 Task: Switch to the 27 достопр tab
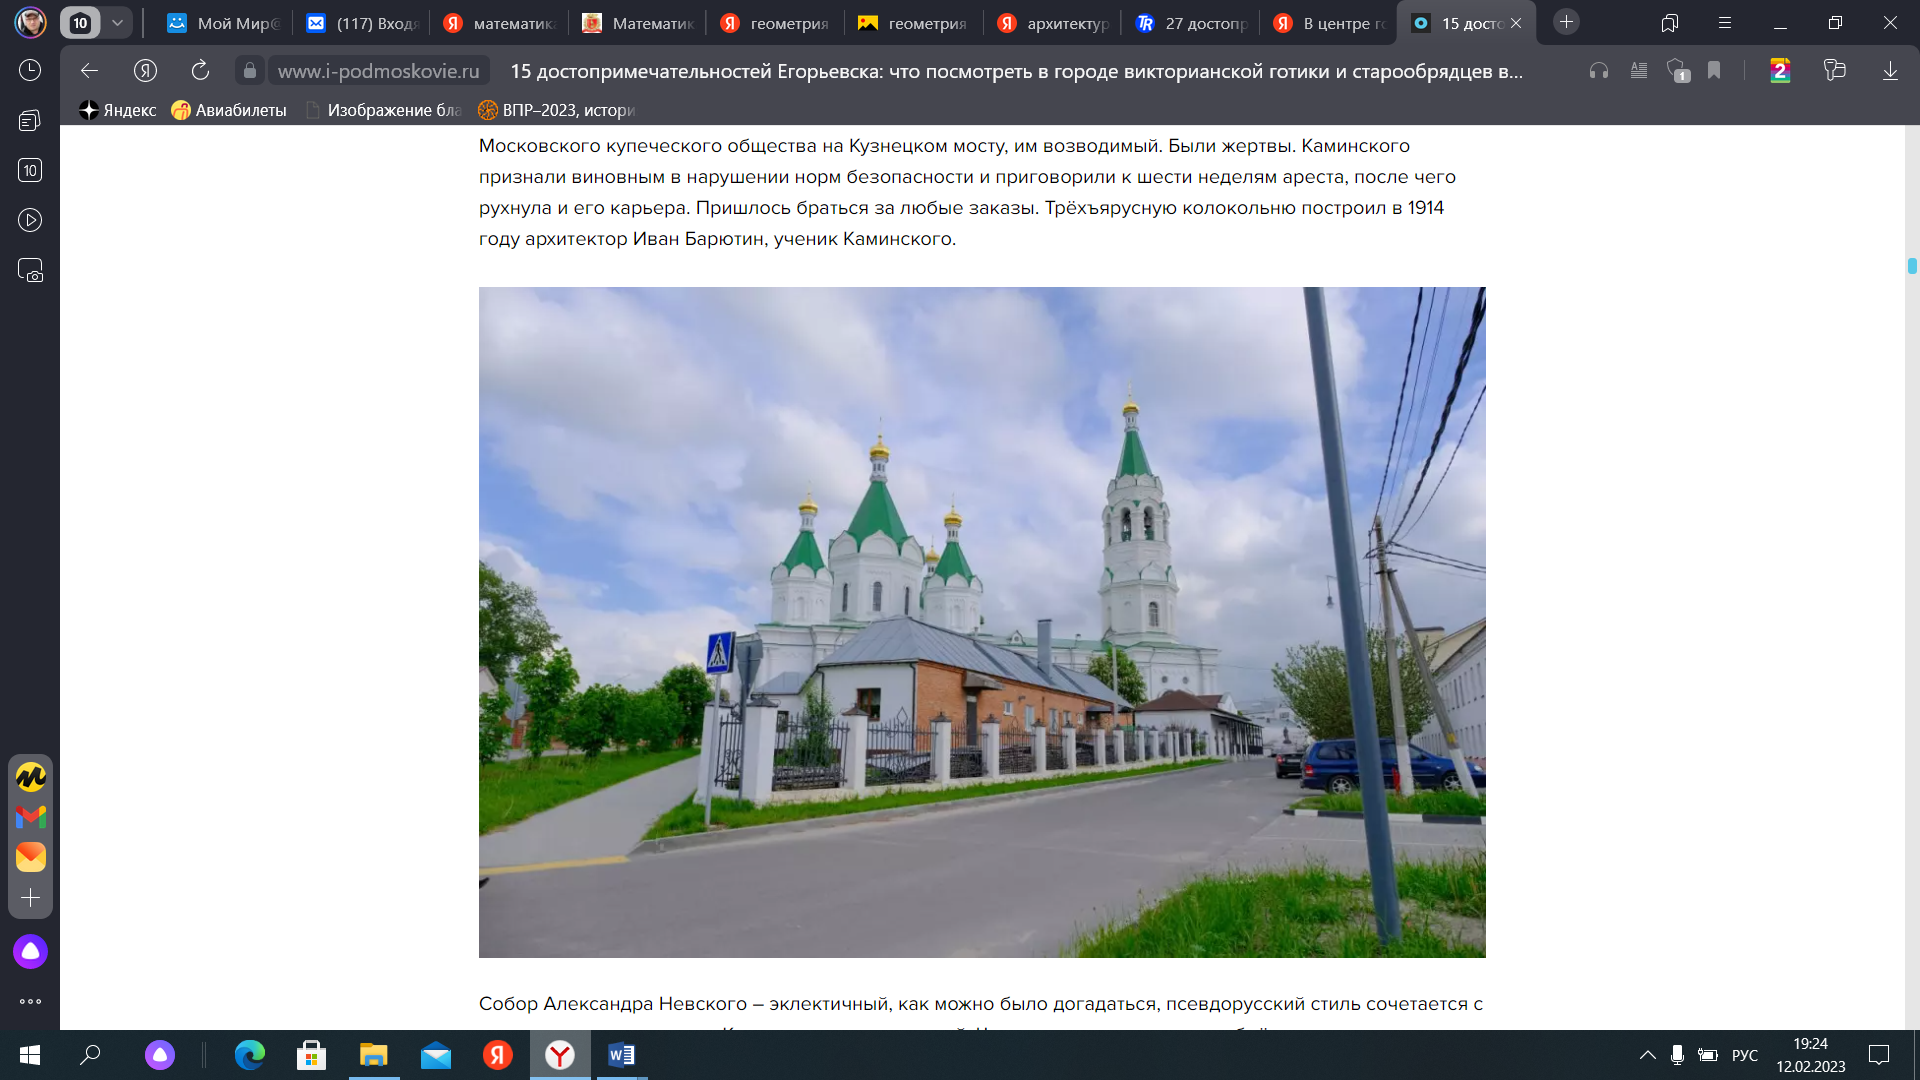click(x=1191, y=23)
